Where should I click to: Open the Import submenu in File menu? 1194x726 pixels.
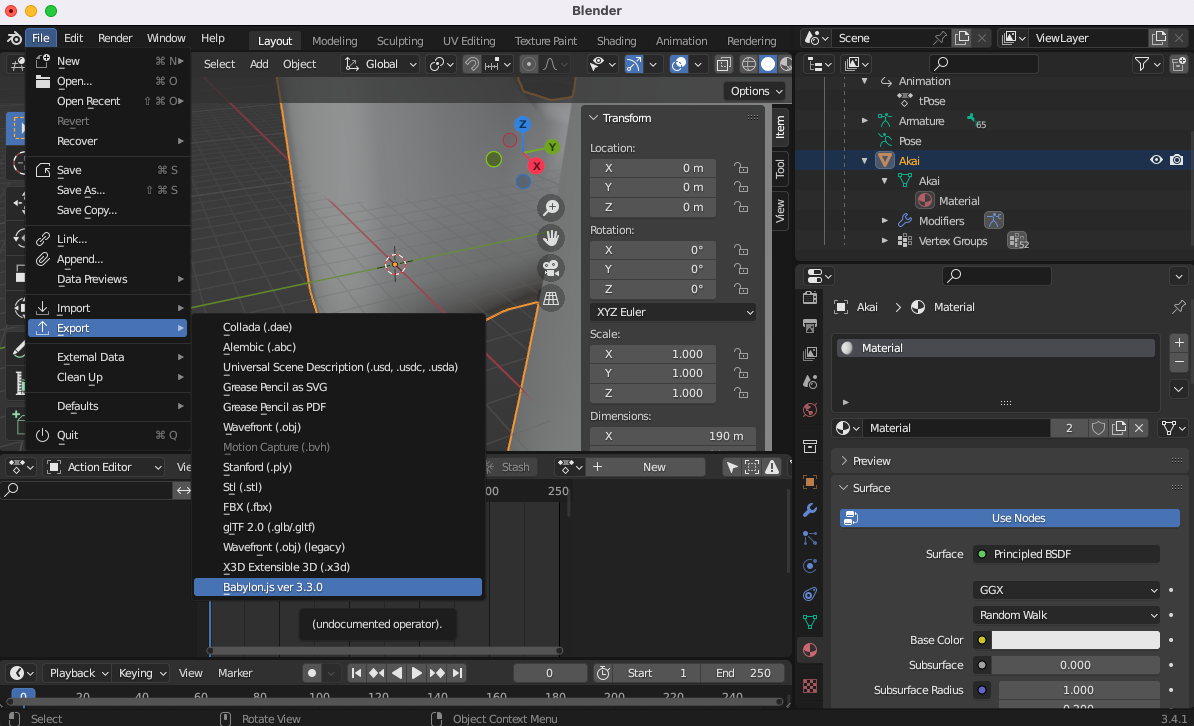108,308
